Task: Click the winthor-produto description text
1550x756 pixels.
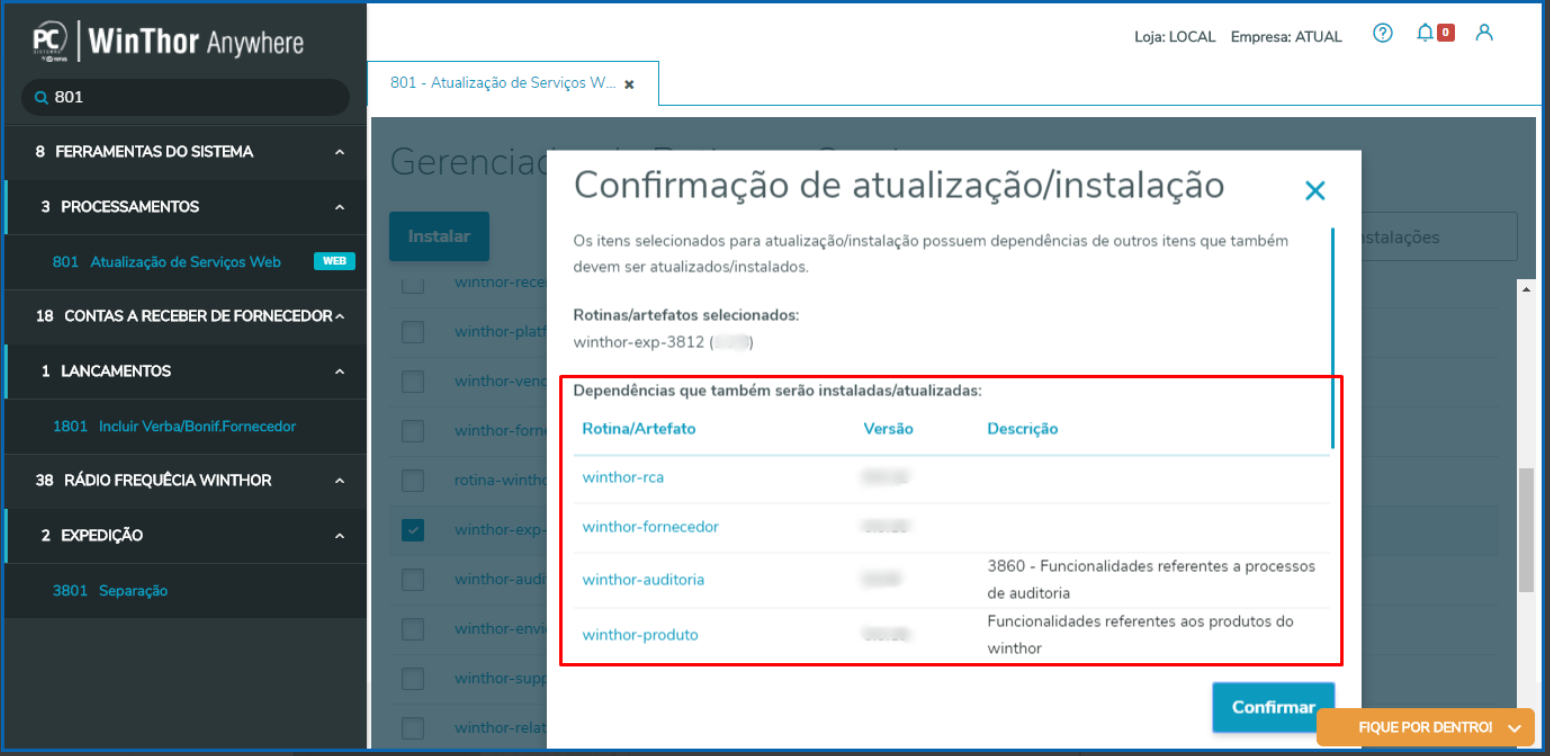Action: click(x=1140, y=634)
